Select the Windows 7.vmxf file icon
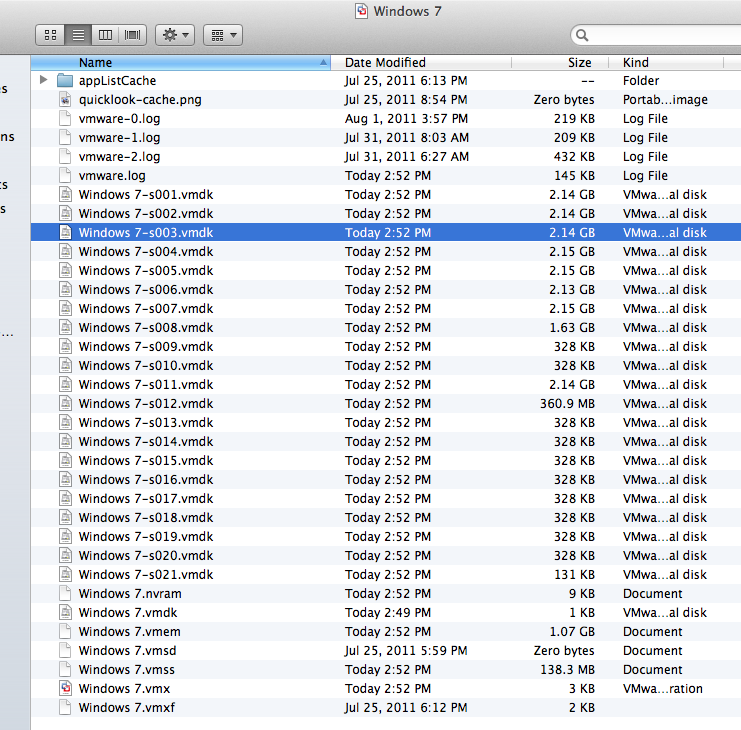 [x=65, y=707]
